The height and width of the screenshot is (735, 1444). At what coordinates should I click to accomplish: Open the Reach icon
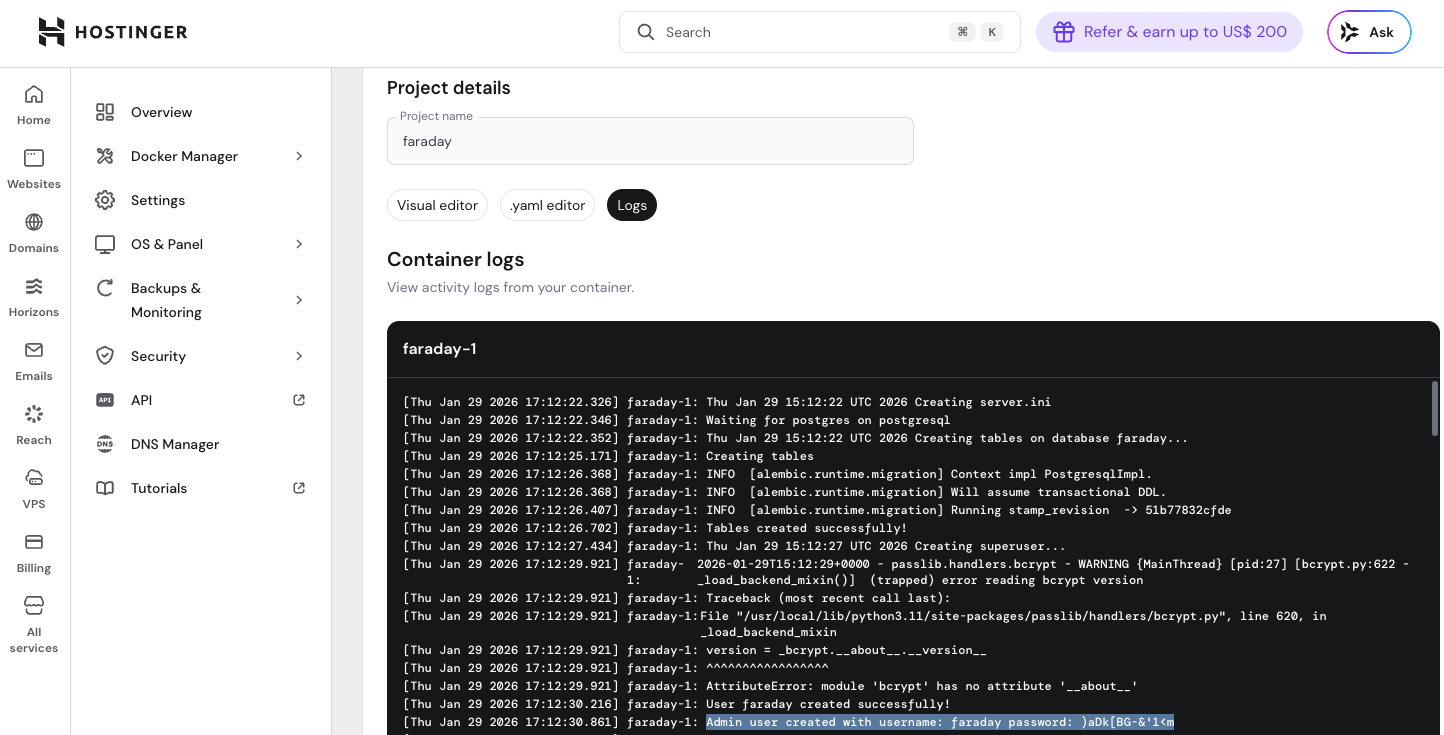tap(34, 414)
